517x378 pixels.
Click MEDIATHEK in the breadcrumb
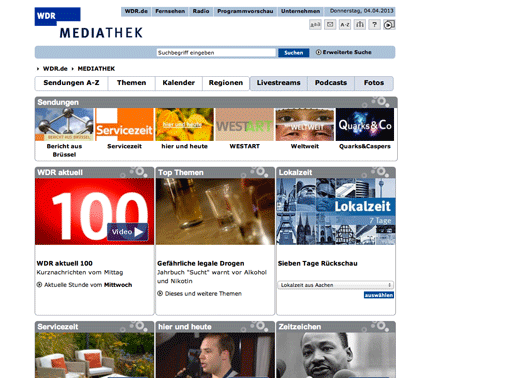(x=96, y=69)
